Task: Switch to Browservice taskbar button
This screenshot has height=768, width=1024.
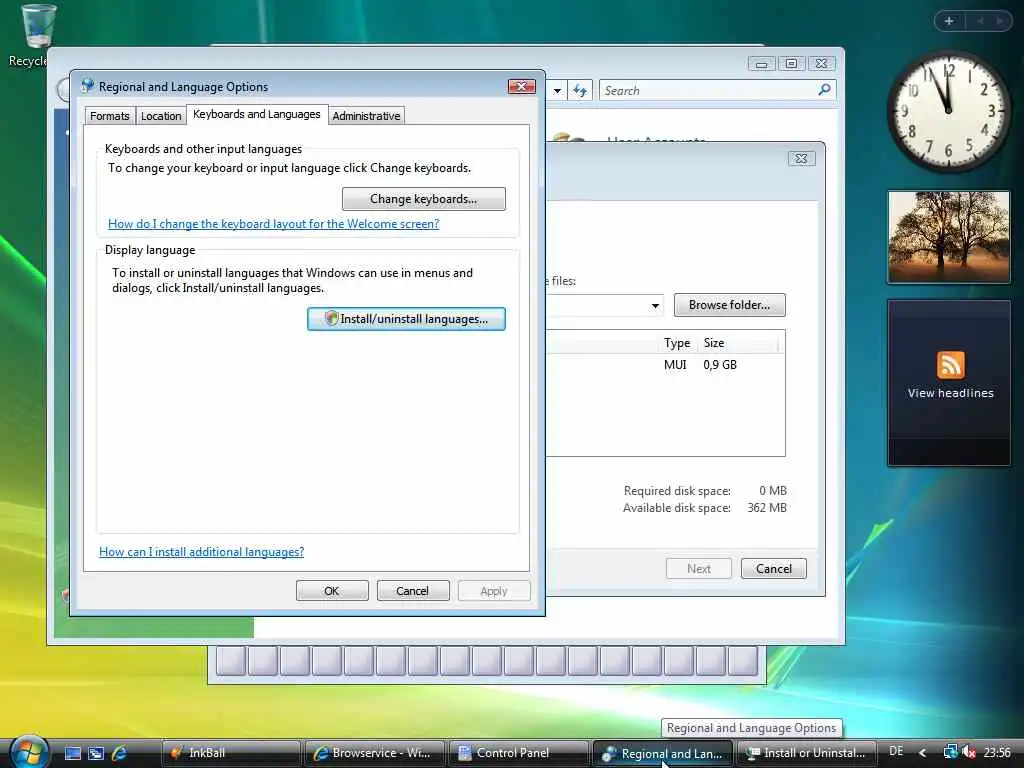Action: pos(375,753)
